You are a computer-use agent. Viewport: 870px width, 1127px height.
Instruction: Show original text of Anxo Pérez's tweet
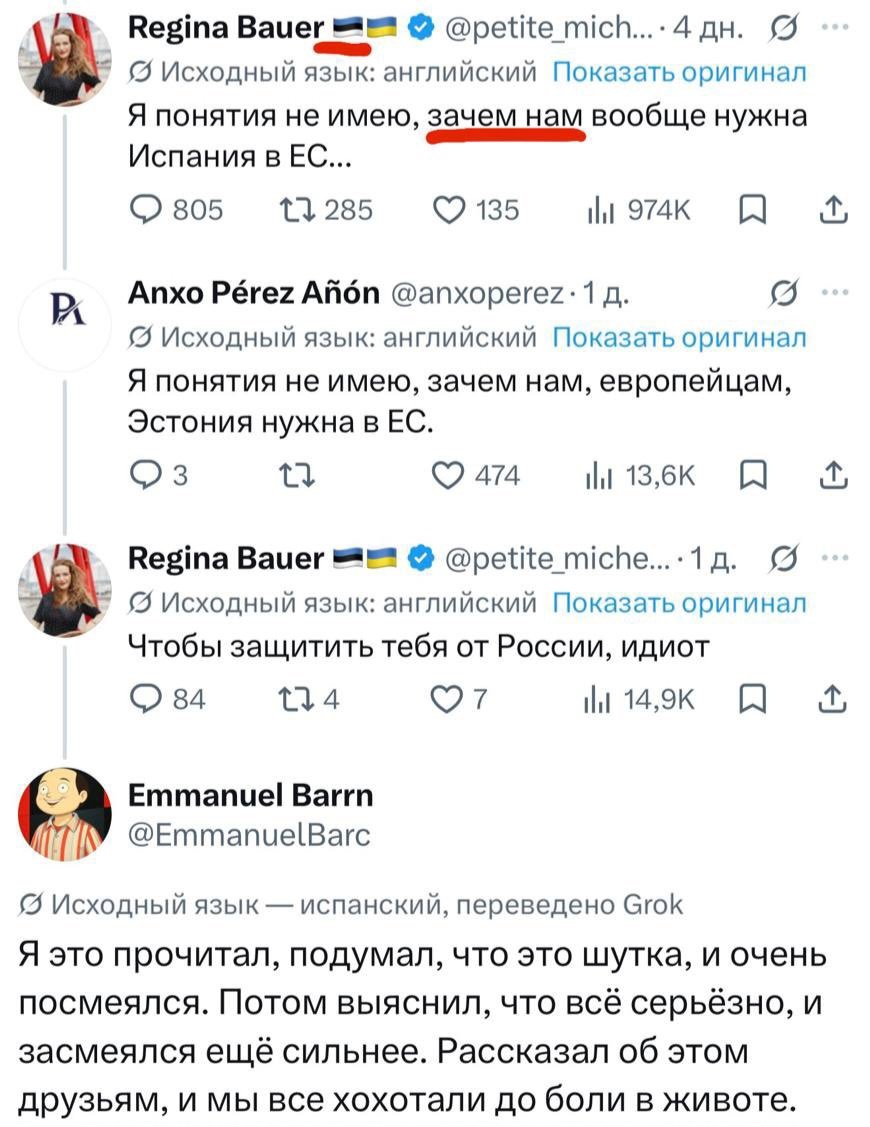tap(679, 337)
